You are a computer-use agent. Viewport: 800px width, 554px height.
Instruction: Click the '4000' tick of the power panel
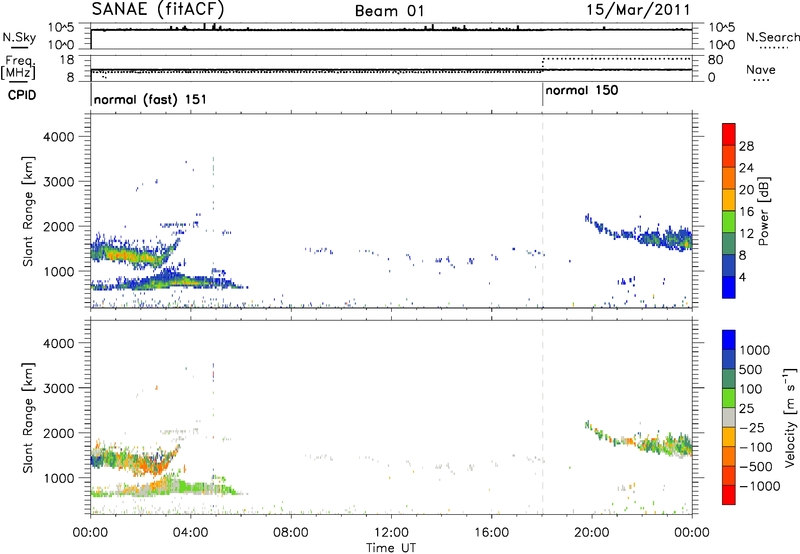[58, 137]
